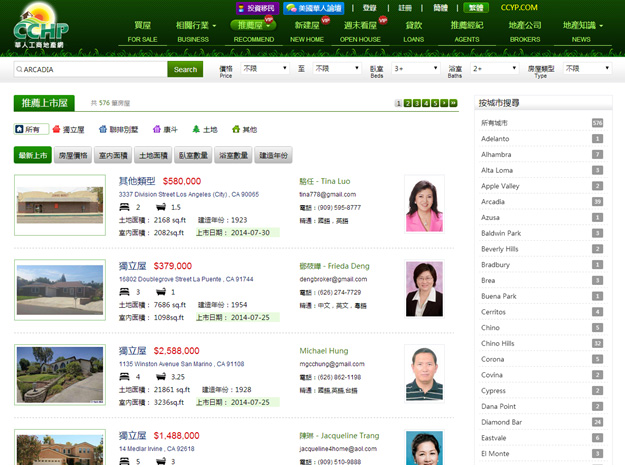The height and width of the screenshot is (467, 625).
Task: Open the OPEN HOUSE menu
Action: (360, 32)
